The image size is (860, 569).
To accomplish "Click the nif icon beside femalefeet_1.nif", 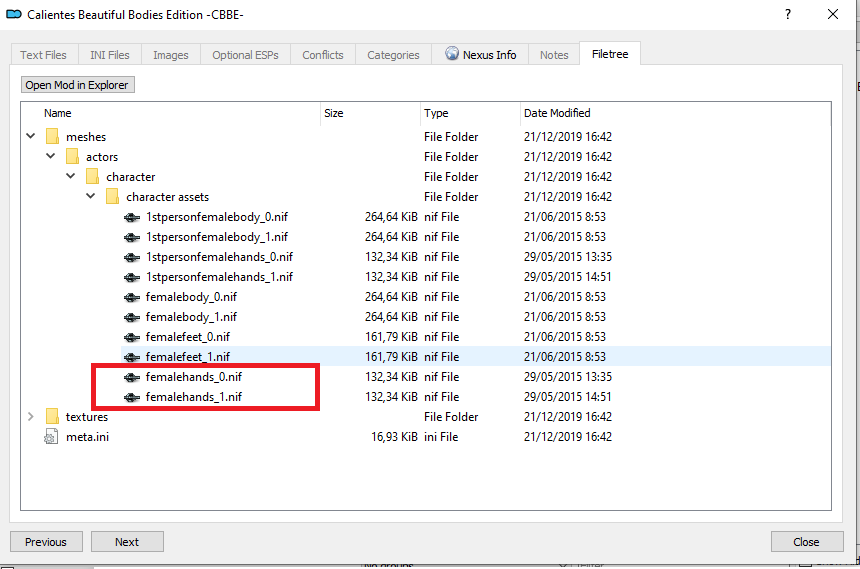I will (132, 357).
